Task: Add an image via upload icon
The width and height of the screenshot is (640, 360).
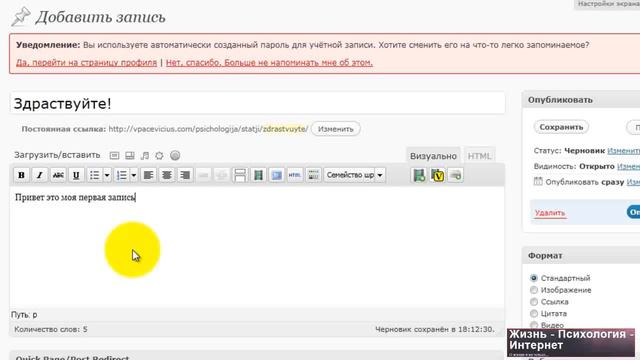Action: 115,156
